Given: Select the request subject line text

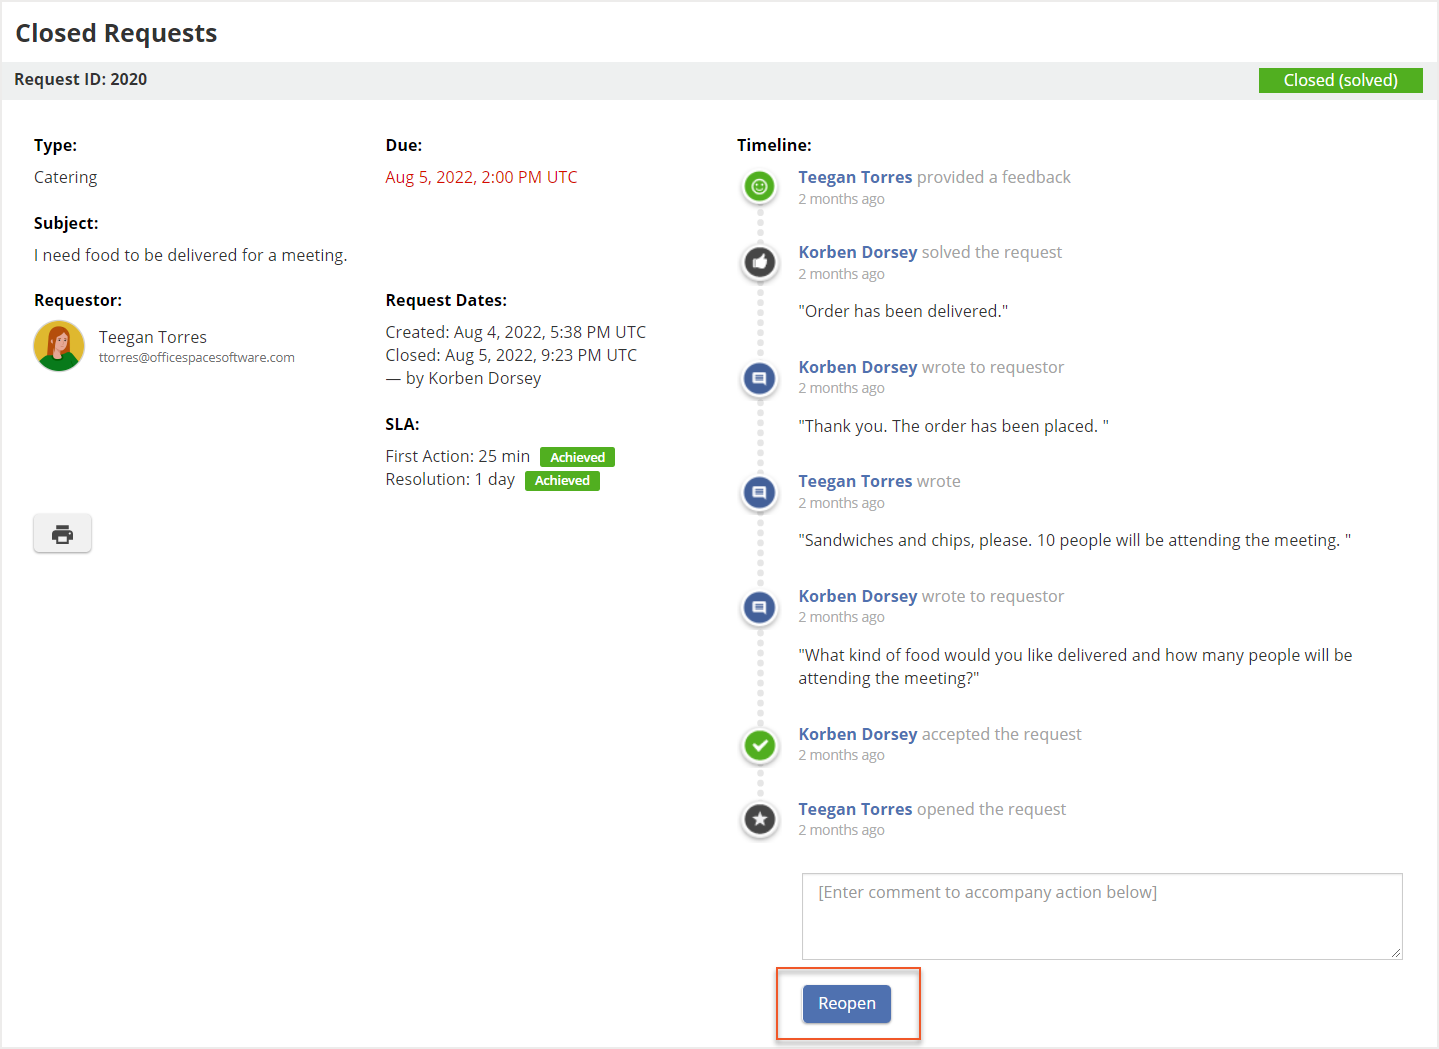Looking at the screenshot, I should click(x=190, y=255).
